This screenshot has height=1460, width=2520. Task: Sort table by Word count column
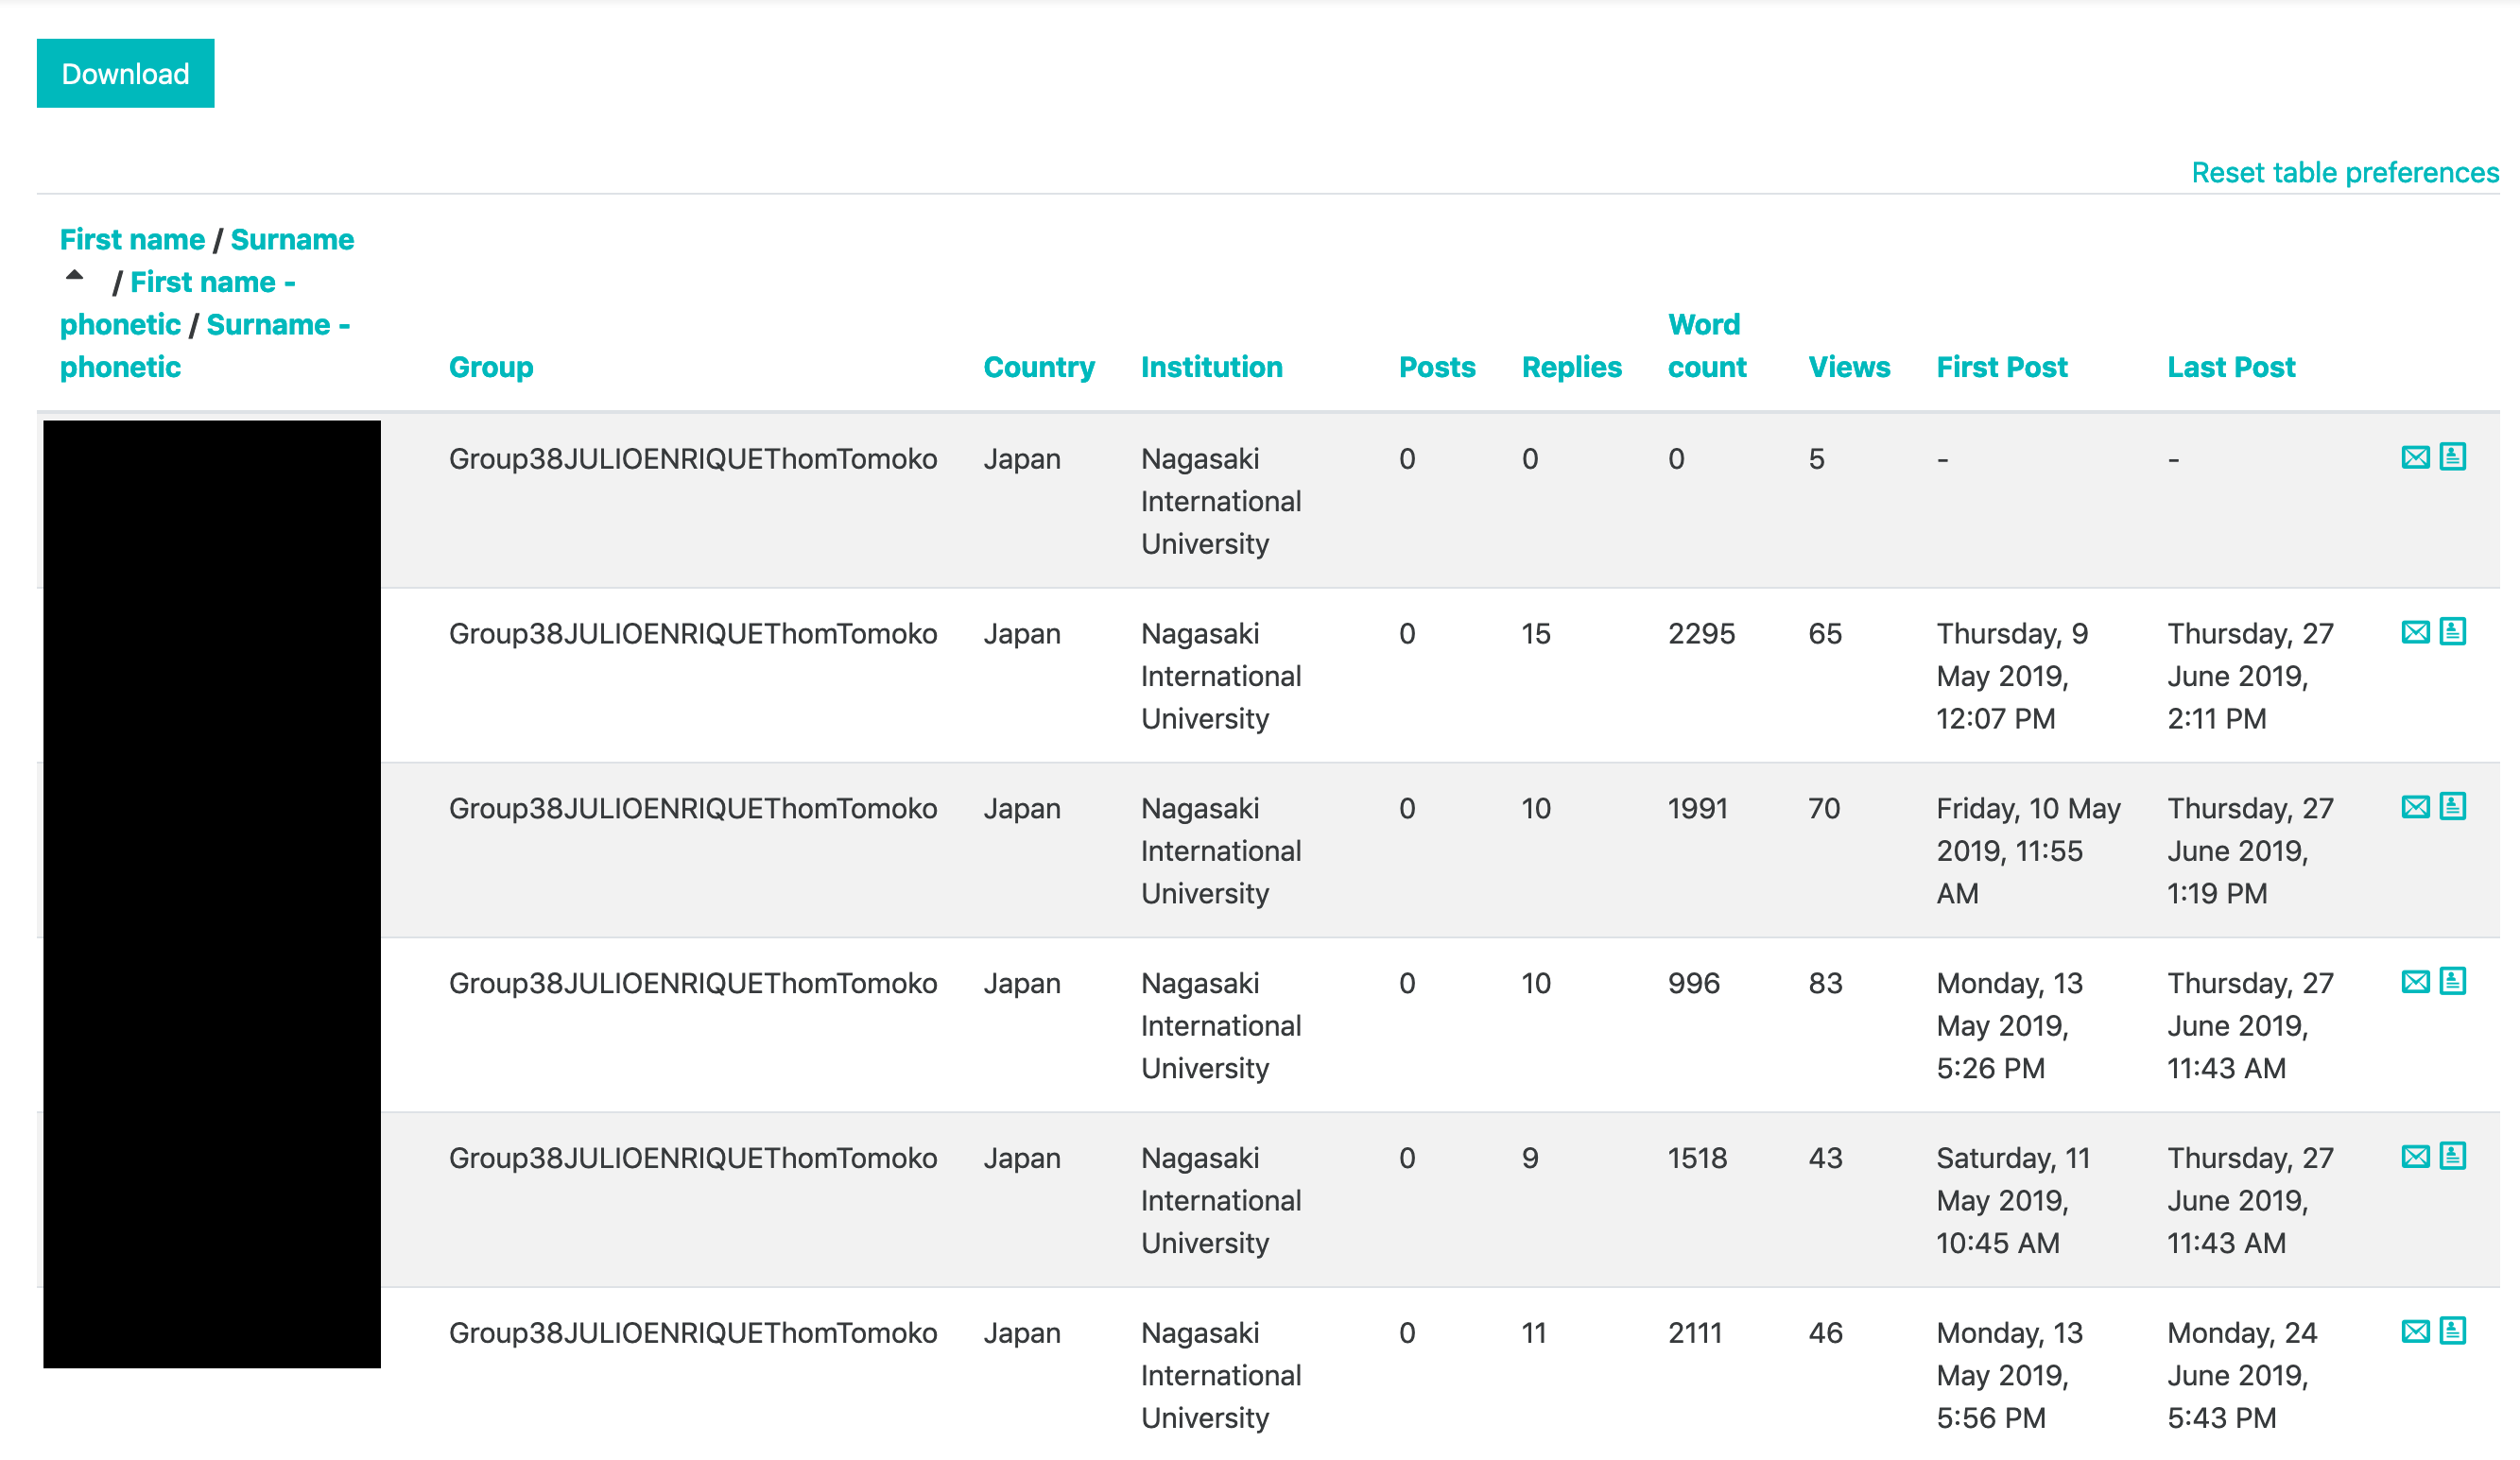click(1707, 345)
